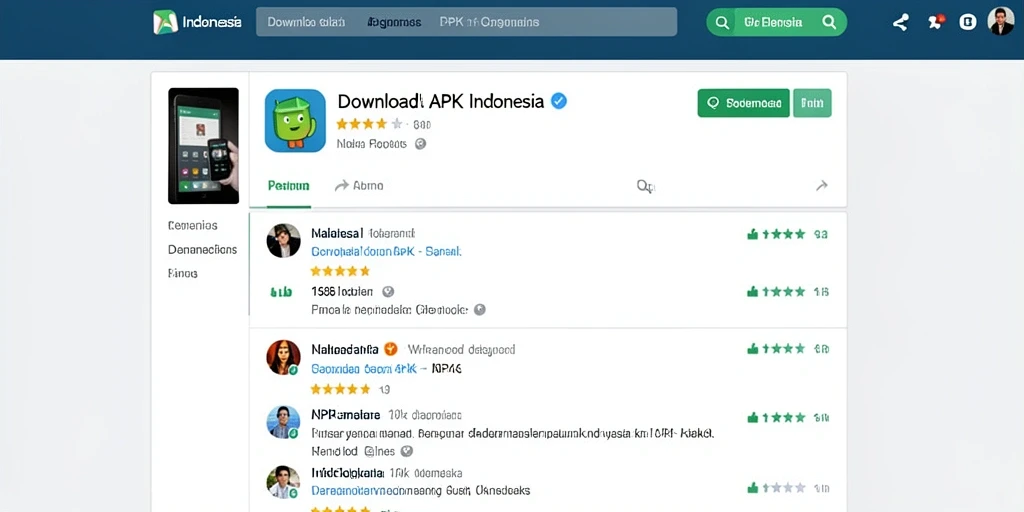Screen dimensions: 1024x512
Task: Open the share icon in header
Action: pyautogui.click(x=901, y=23)
